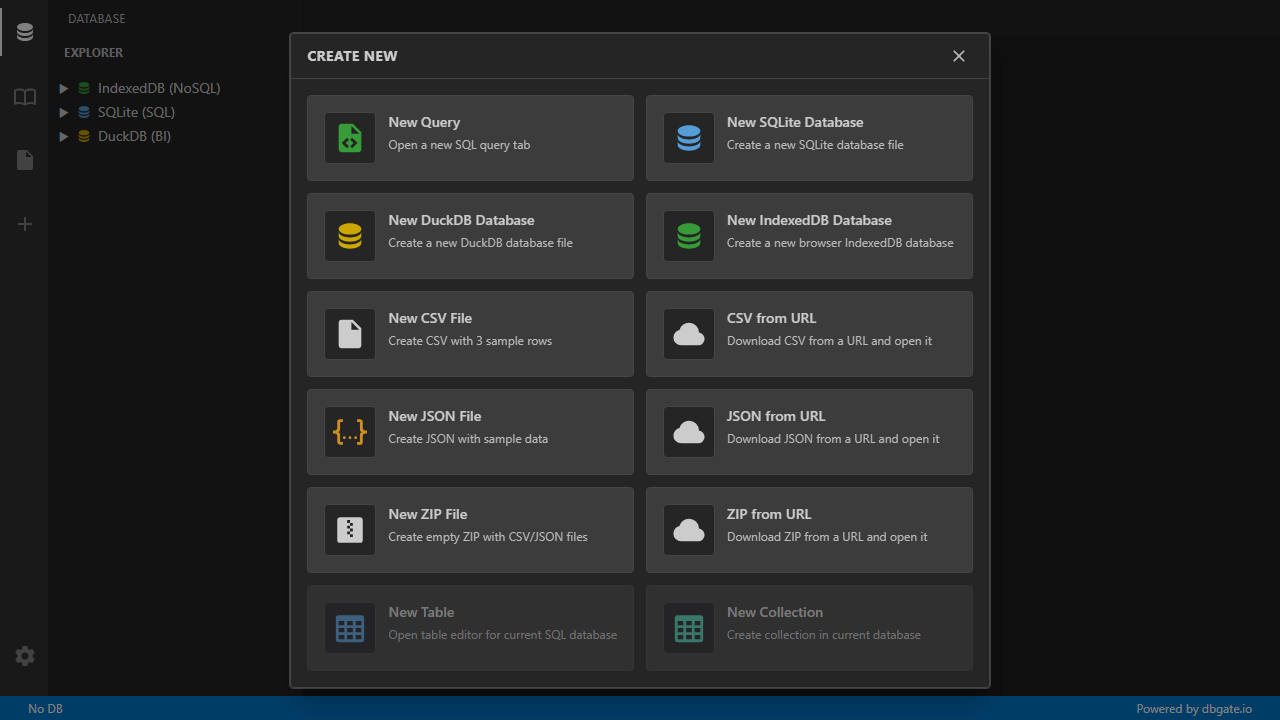
Task: Click the database connections icon in the activity bar
Action: pyautogui.click(x=24, y=31)
